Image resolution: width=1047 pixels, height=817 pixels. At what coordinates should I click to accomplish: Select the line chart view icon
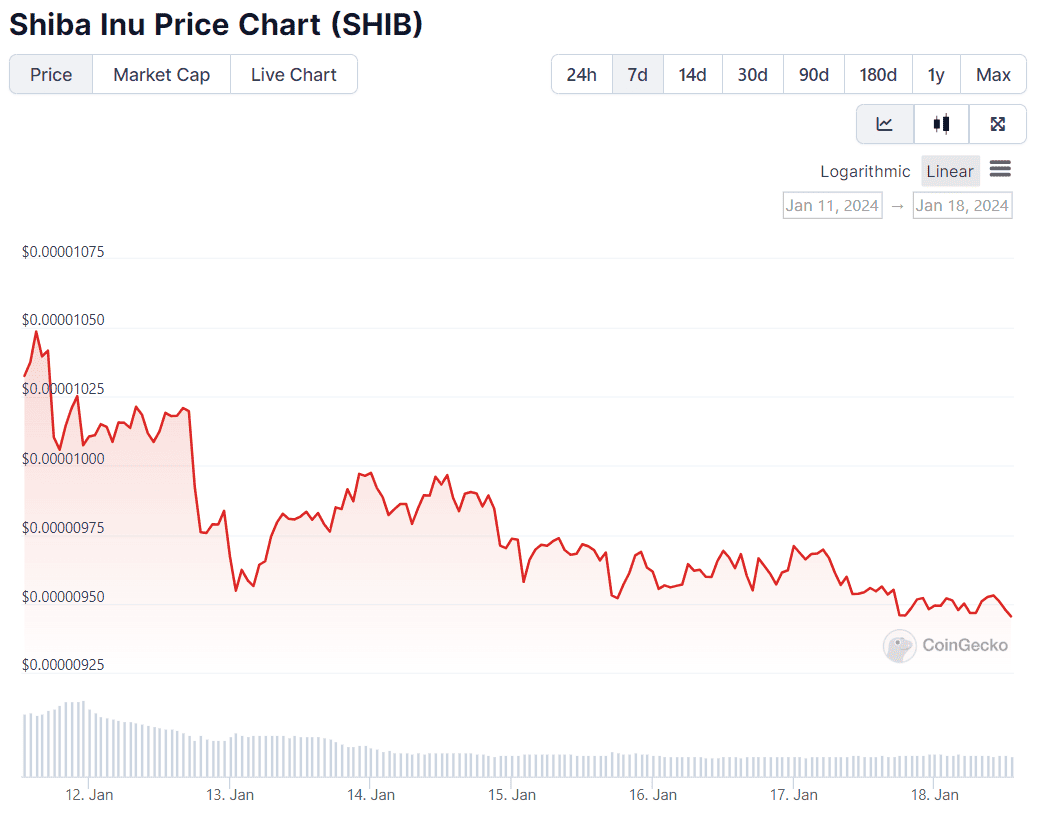(x=884, y=124)
